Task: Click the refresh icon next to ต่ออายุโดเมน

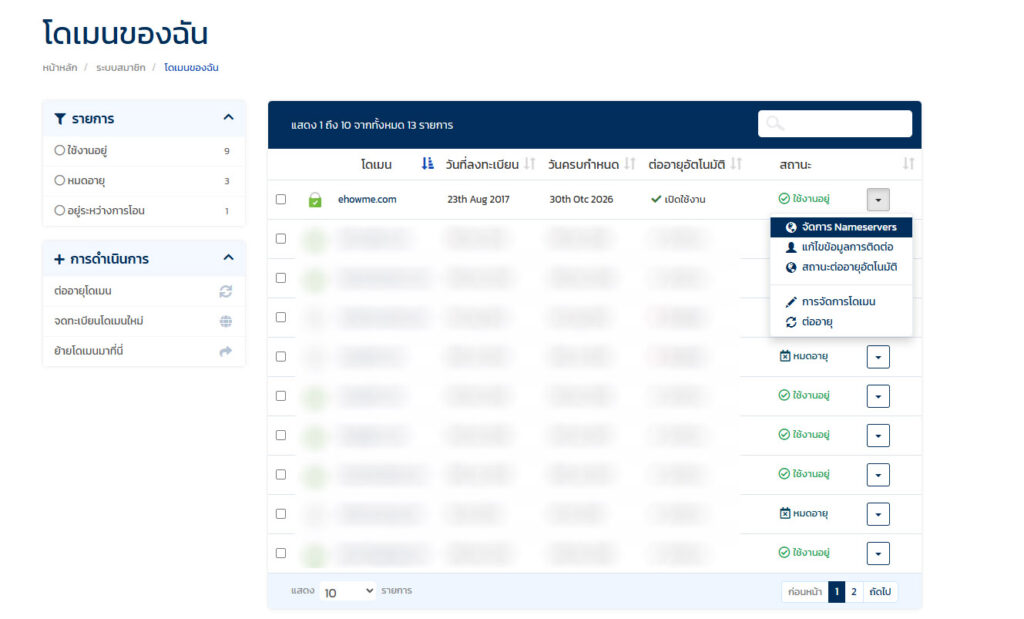Action: click(x=226, y=291)
